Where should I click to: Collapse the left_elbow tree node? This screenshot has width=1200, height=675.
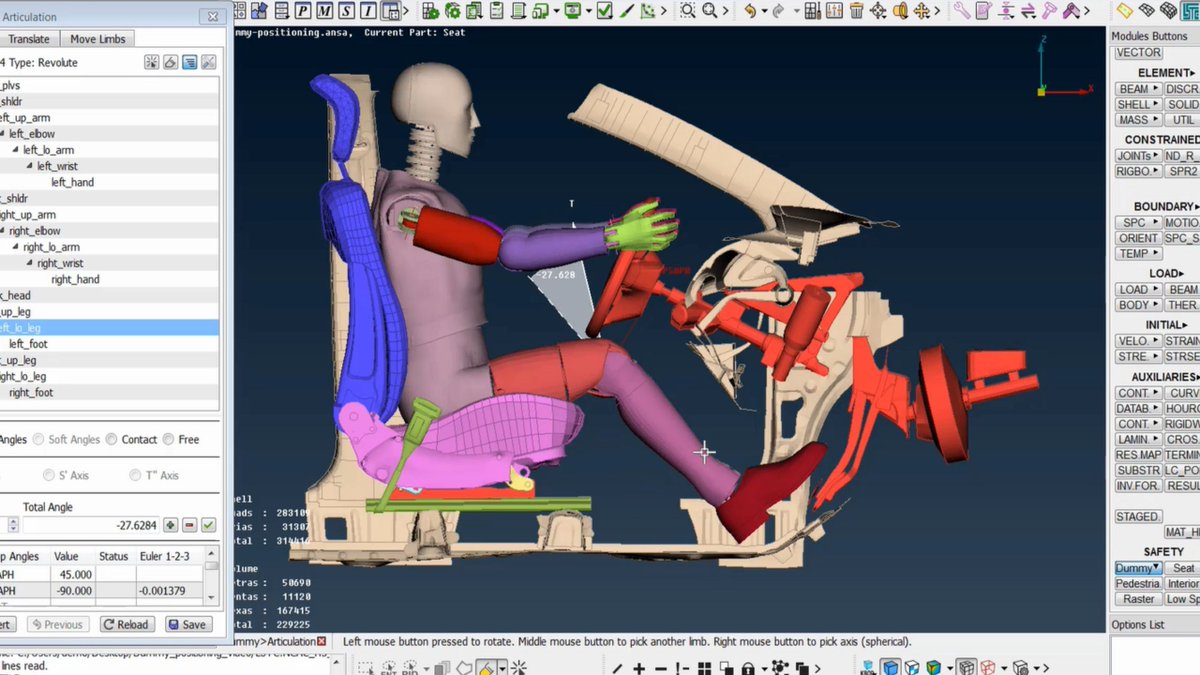(3, 134)
